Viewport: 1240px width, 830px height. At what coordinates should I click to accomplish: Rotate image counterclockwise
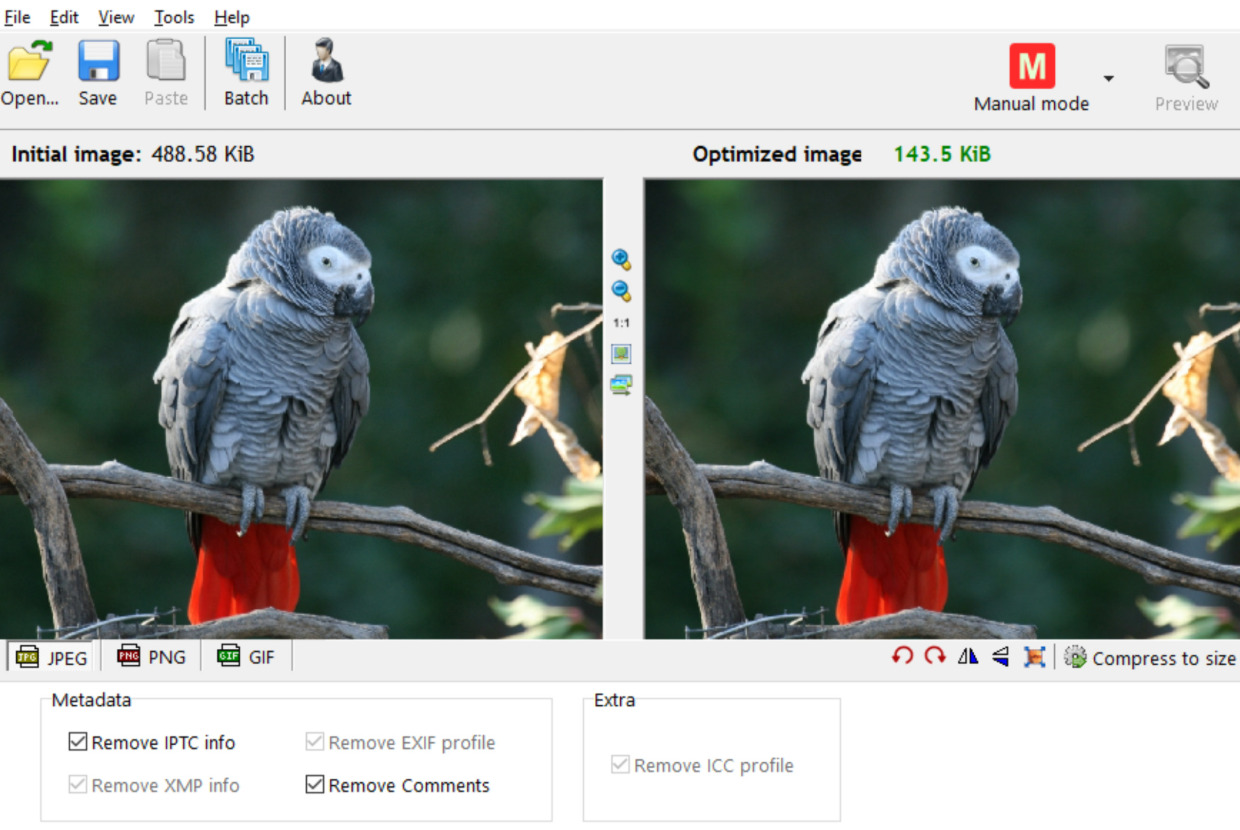pos(902,656)
